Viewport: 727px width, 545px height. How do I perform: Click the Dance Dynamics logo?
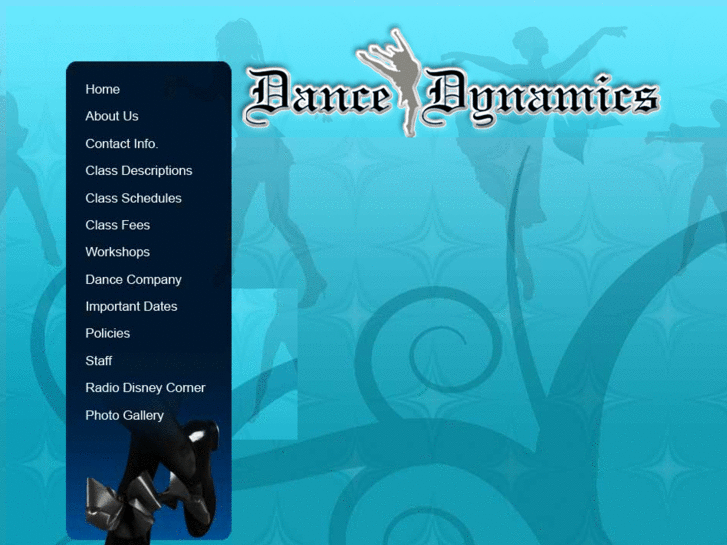point(451,83)
